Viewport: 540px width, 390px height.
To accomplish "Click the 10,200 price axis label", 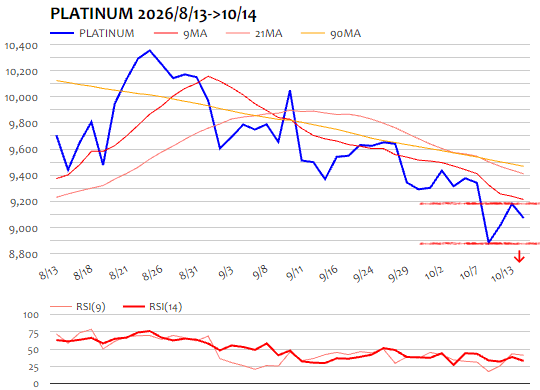I will pos(21,72).
